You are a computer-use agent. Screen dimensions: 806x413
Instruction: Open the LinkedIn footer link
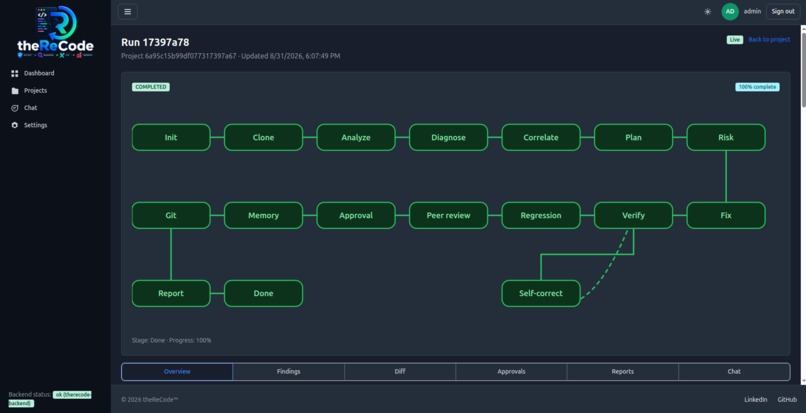[756, 400]
